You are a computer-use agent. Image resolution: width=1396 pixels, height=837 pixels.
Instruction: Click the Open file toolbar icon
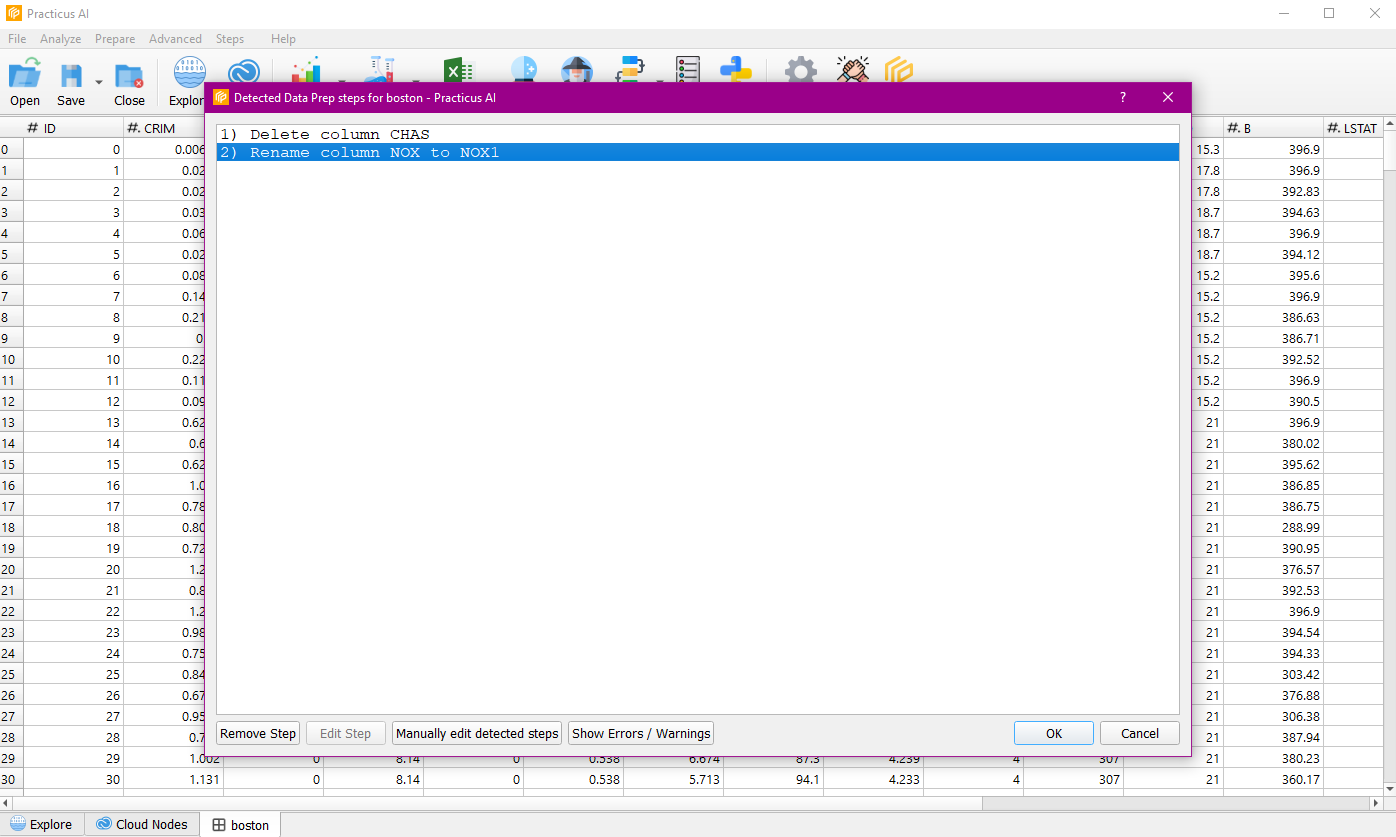pyautogui.click(x=25, y=76)
